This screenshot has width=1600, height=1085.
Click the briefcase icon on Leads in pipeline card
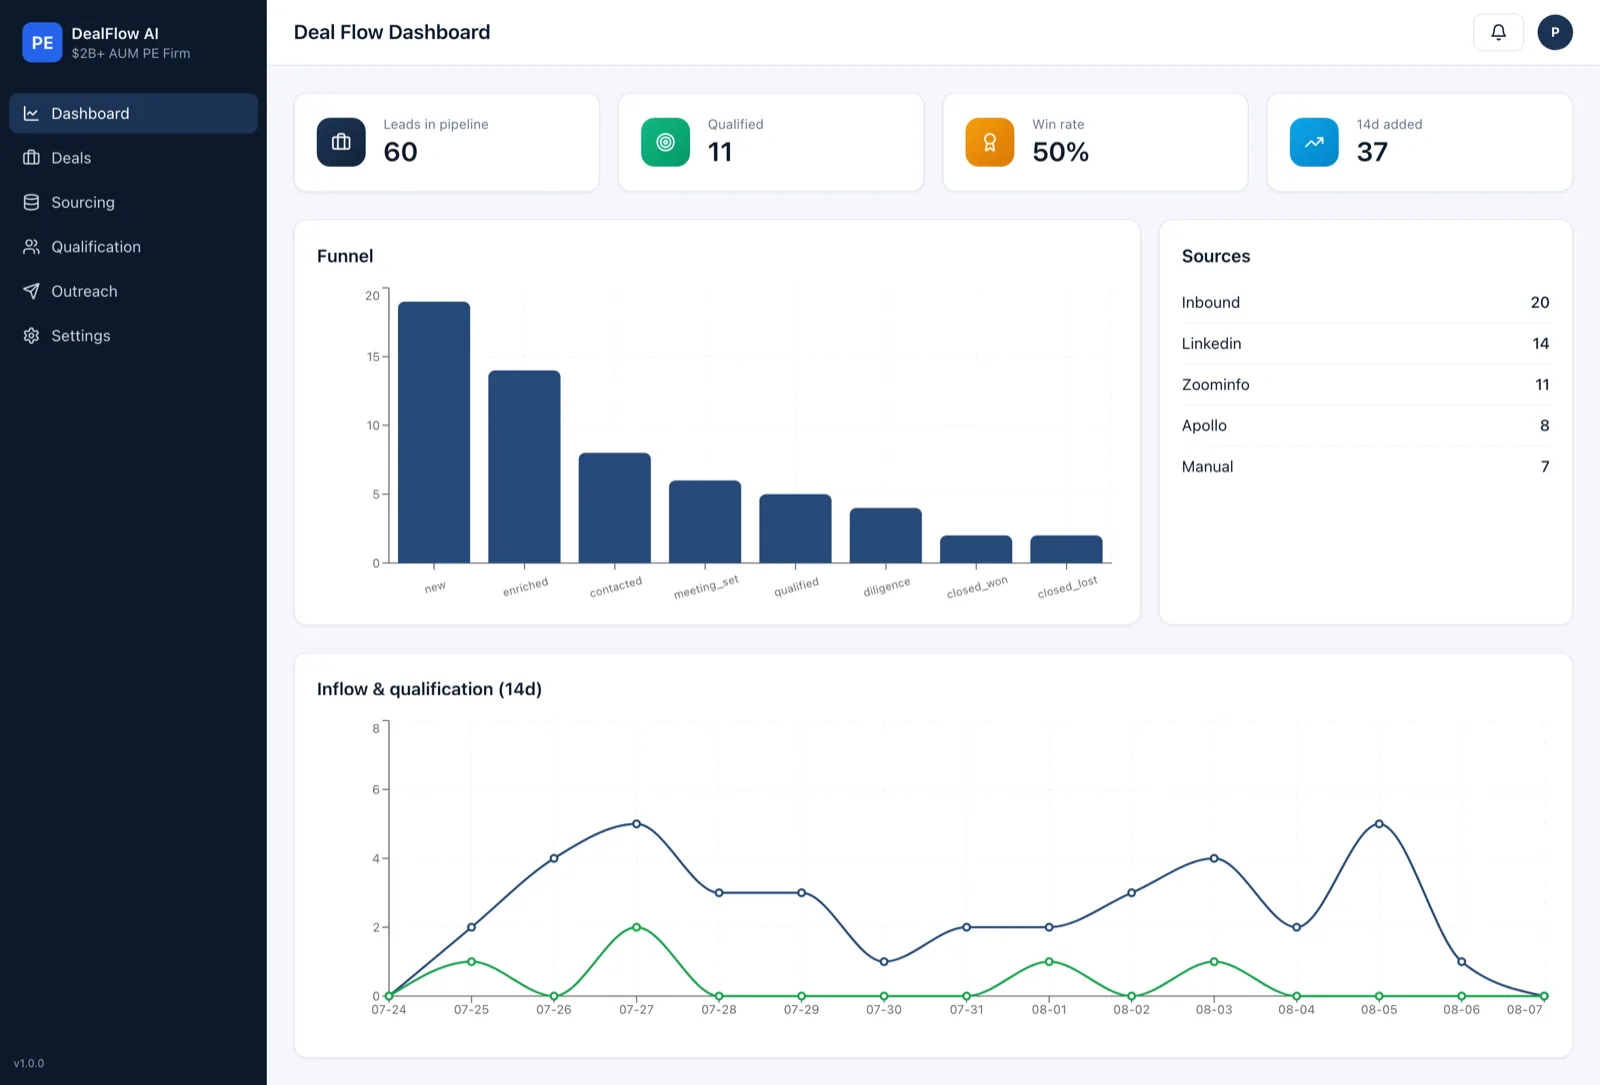pyautogui.click(x=341, y=142)
